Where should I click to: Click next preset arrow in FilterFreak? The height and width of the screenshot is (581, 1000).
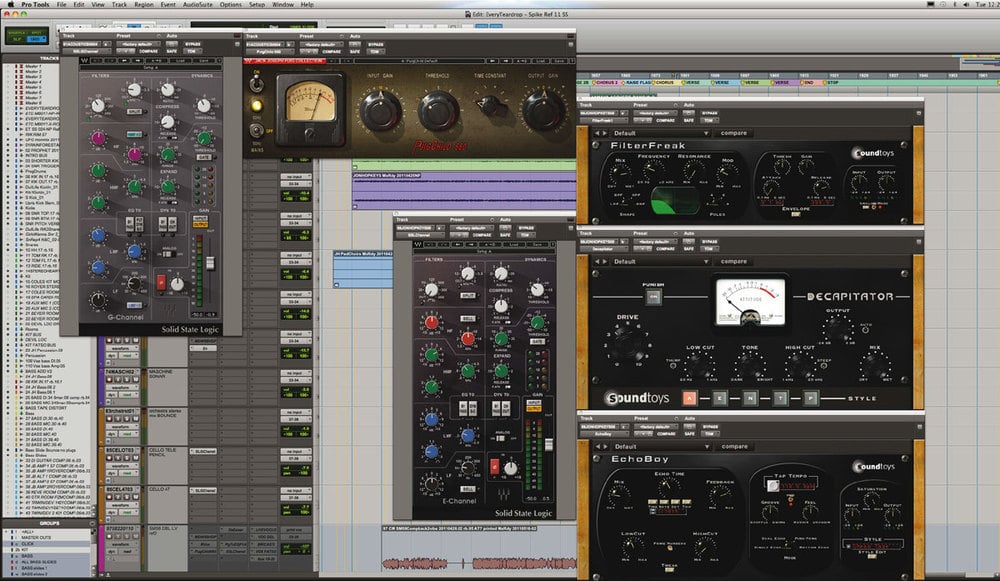point(605,133)
